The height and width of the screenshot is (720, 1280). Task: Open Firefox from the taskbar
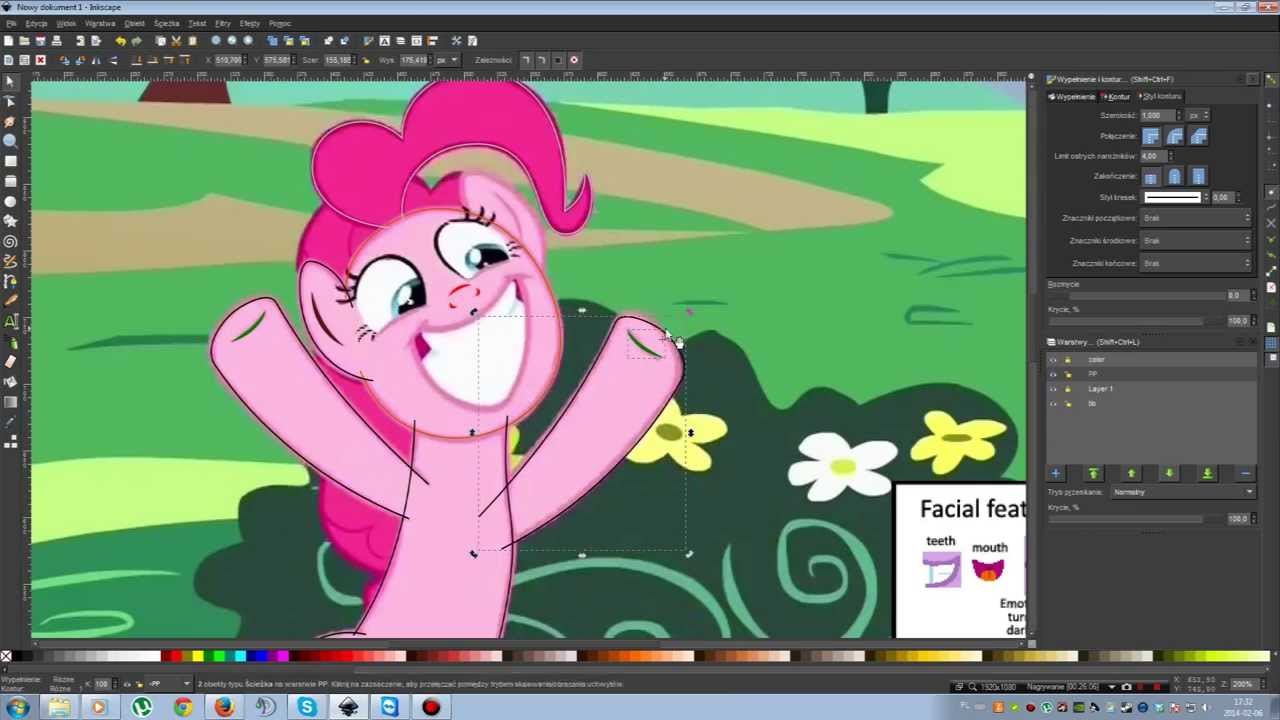pos(224,707)
